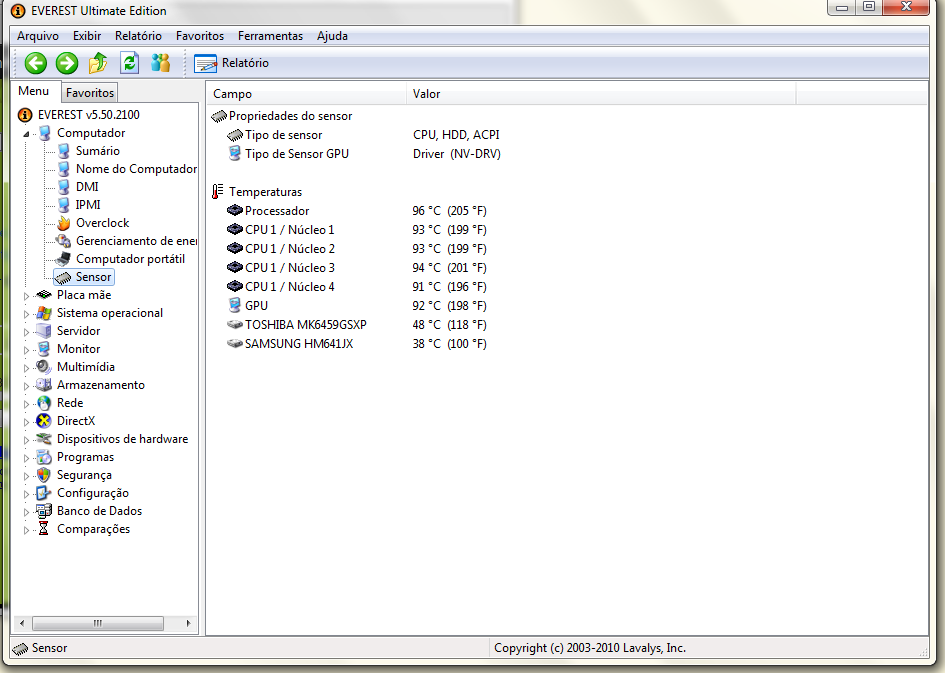Open the Ferramentas menu
Image resolution: width=945 pixels, height=673 pixels.
point(270,36)
